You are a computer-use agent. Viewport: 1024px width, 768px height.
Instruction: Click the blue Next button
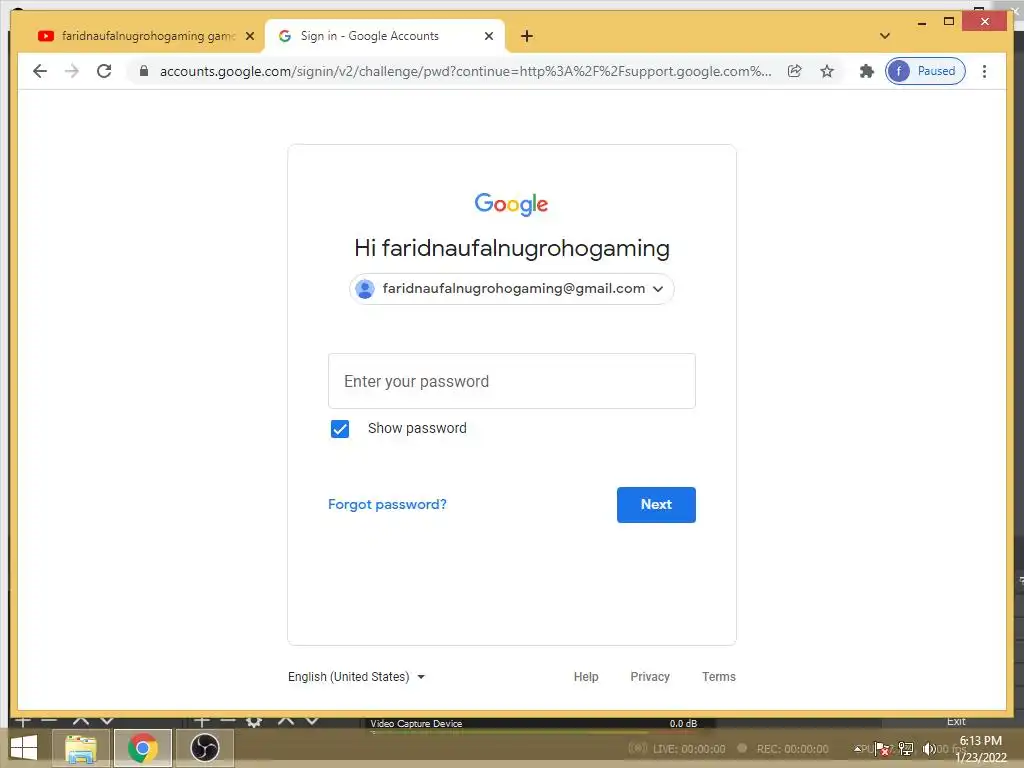656,505
